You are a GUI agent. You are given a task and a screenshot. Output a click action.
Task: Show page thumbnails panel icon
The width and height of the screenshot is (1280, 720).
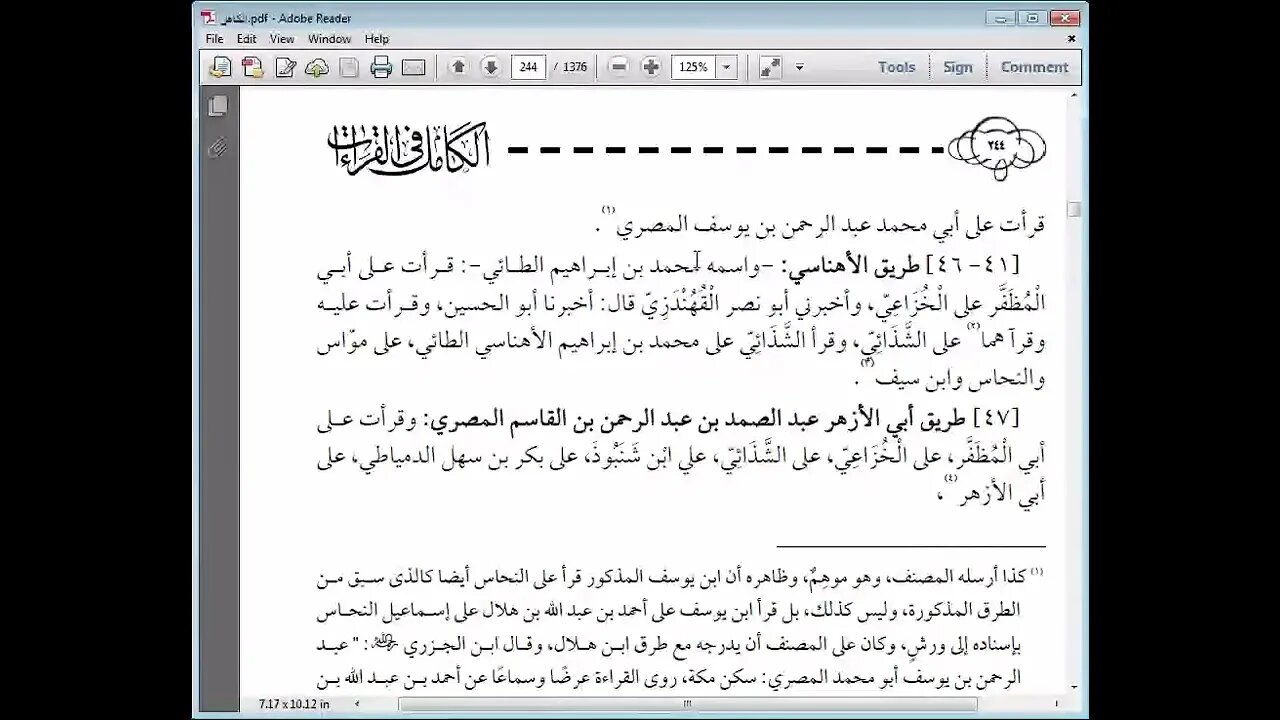pos(217,106)
